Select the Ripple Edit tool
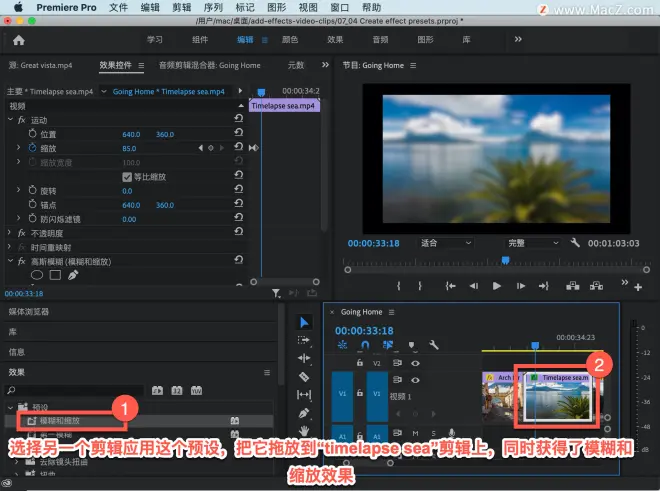Viewport: 660px width, 491px height. coord(304,358)
